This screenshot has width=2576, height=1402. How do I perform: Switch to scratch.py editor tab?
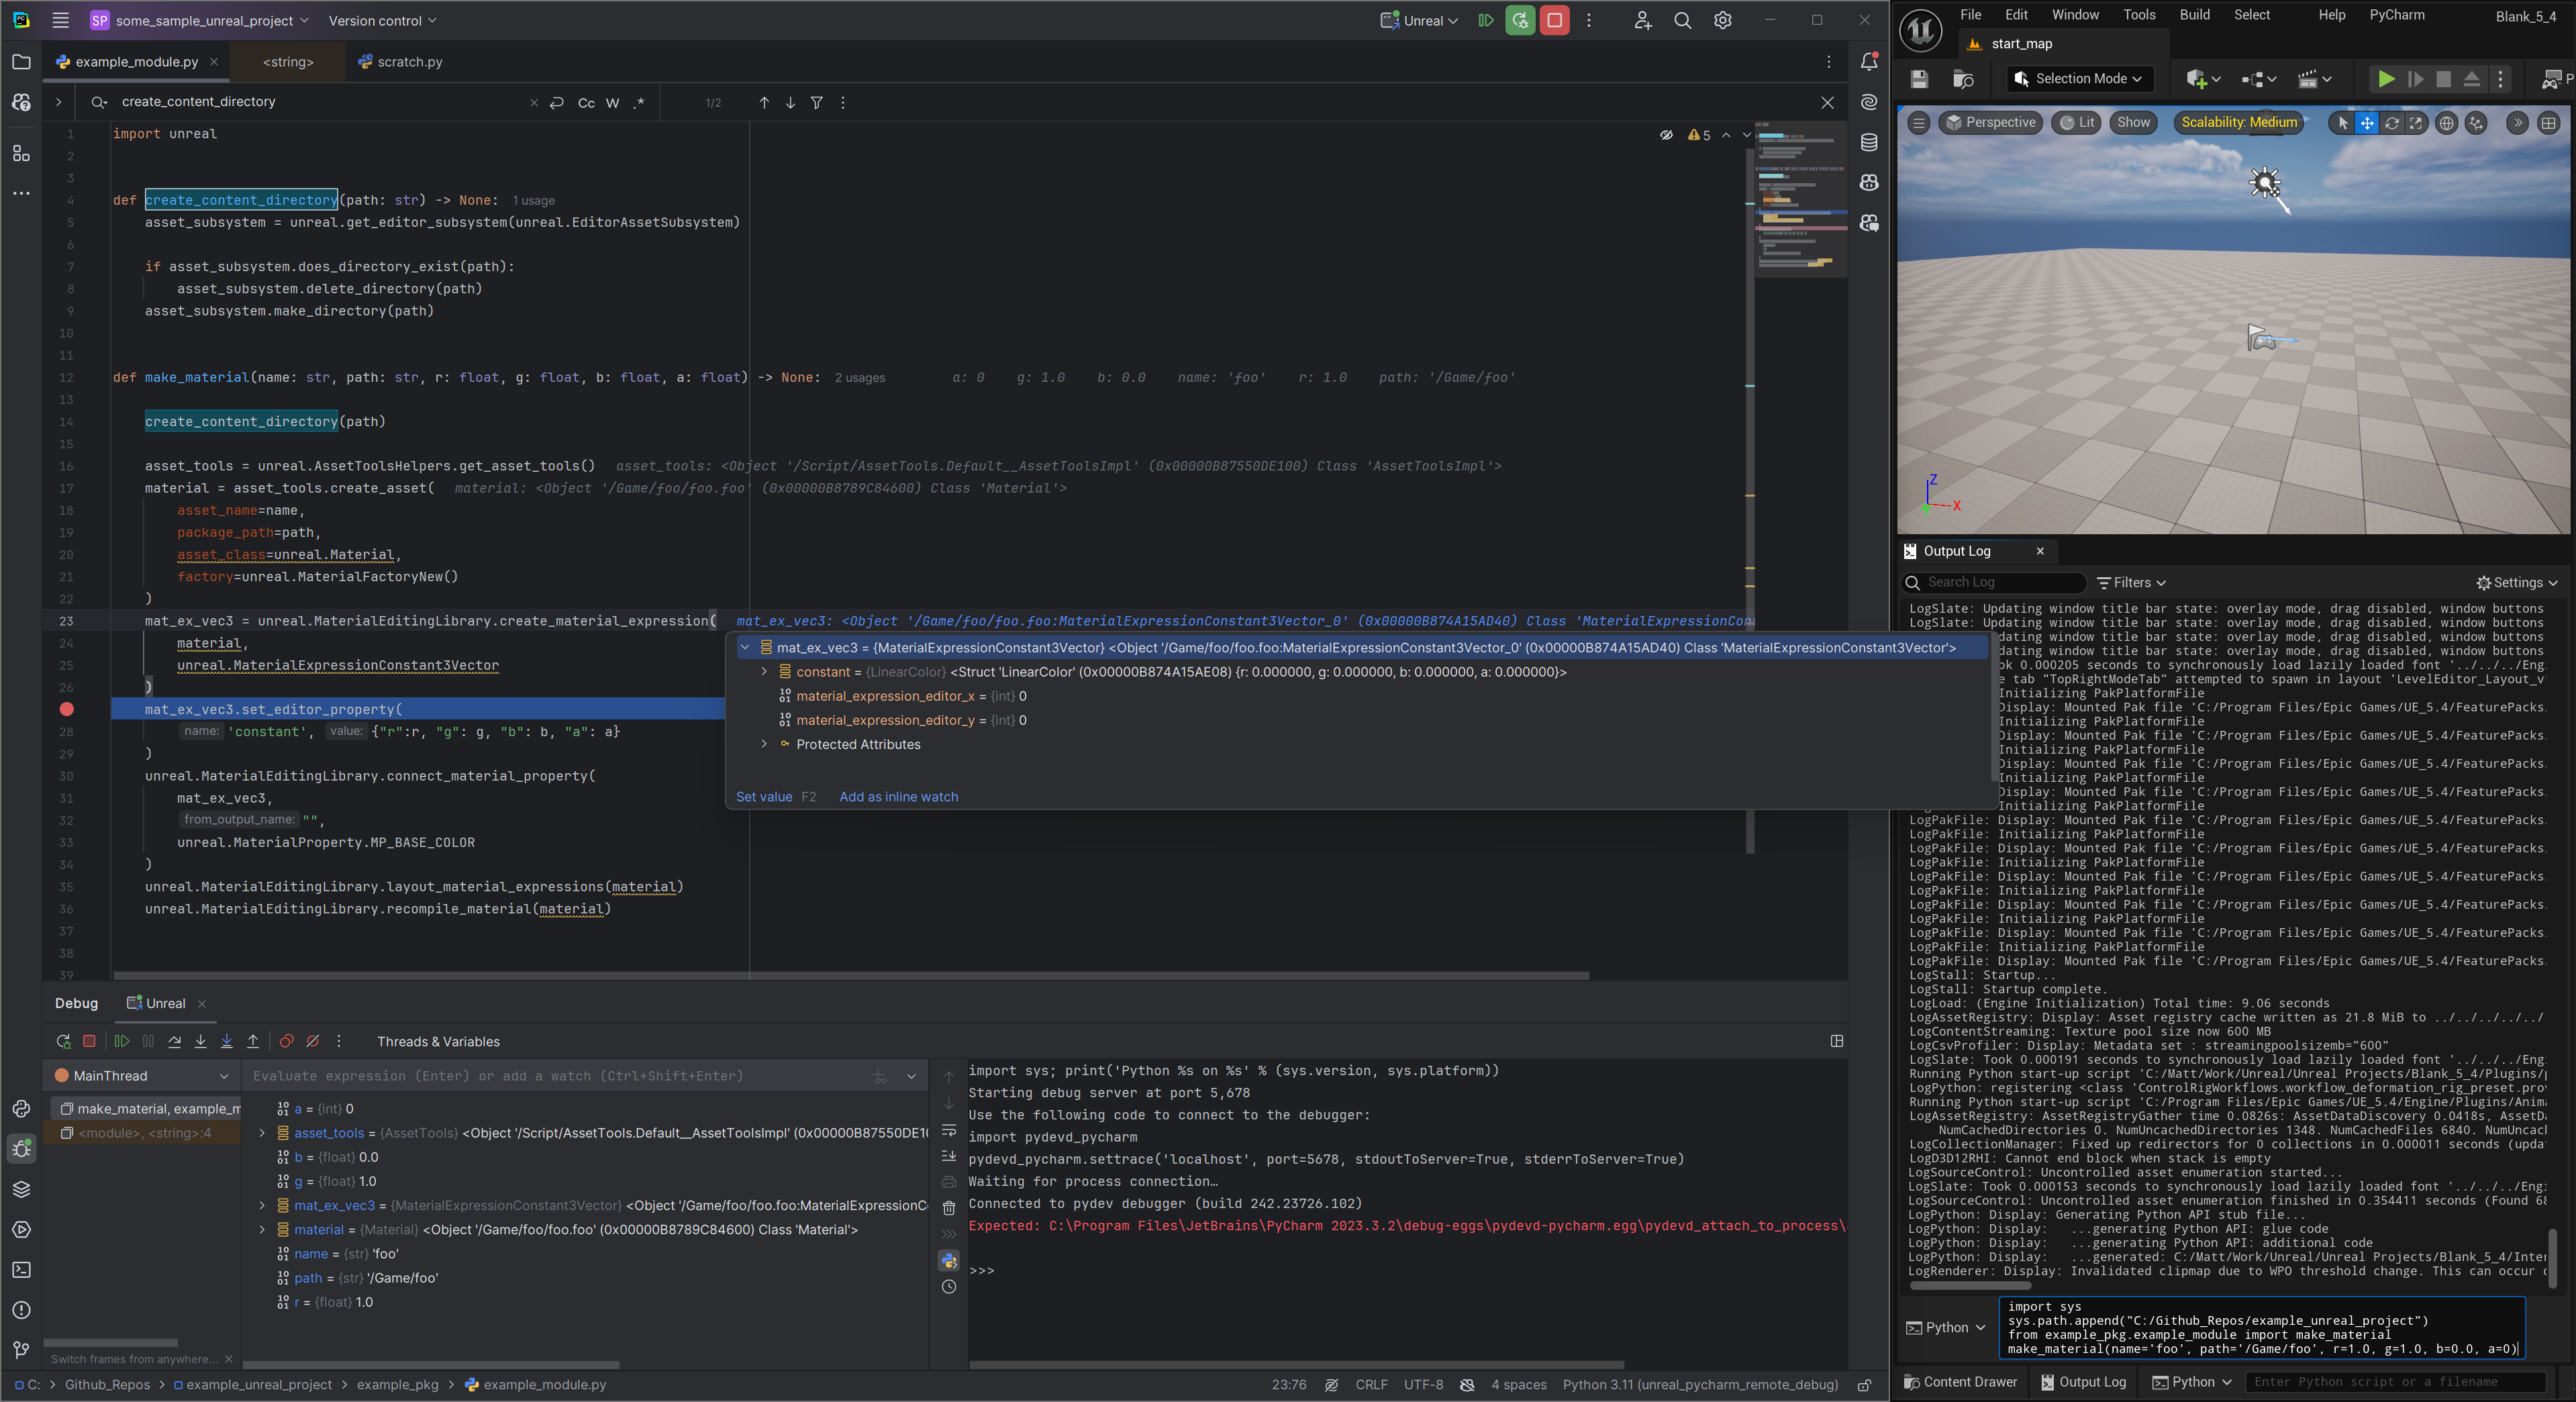click(x=400, y=62)
